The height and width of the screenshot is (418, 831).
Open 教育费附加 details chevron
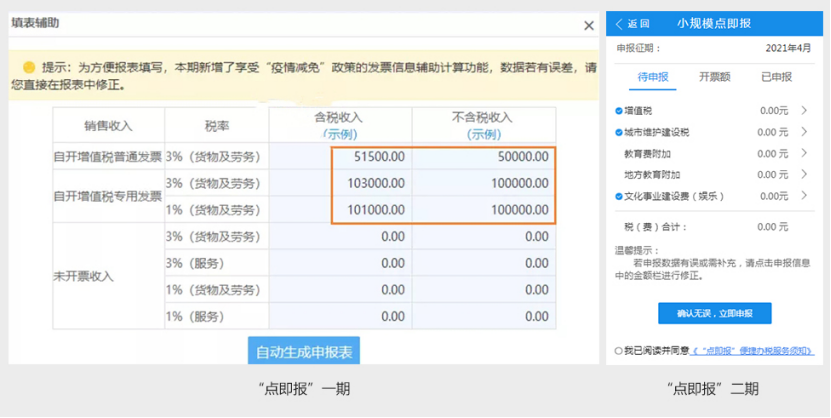point(804,153)
